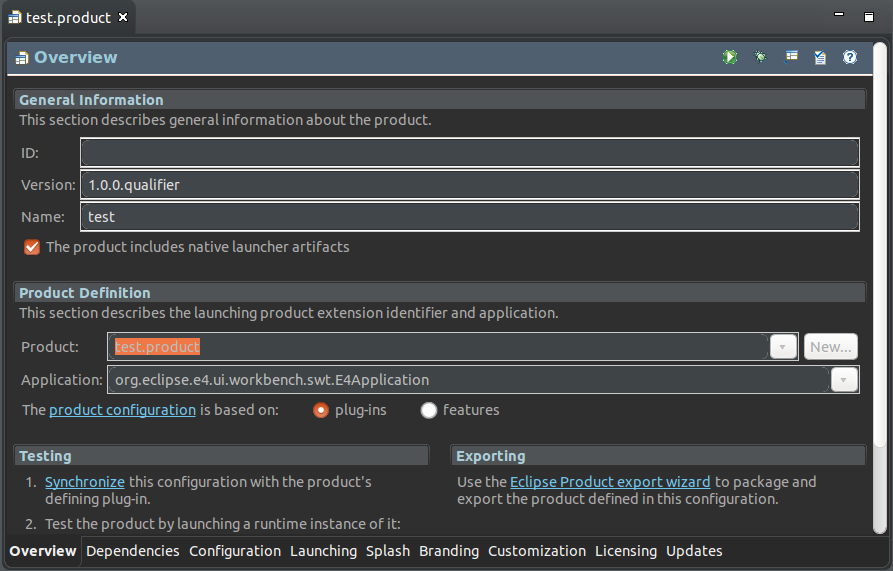Uncheck native launcher artifacts checkbox

click(32, 247)
